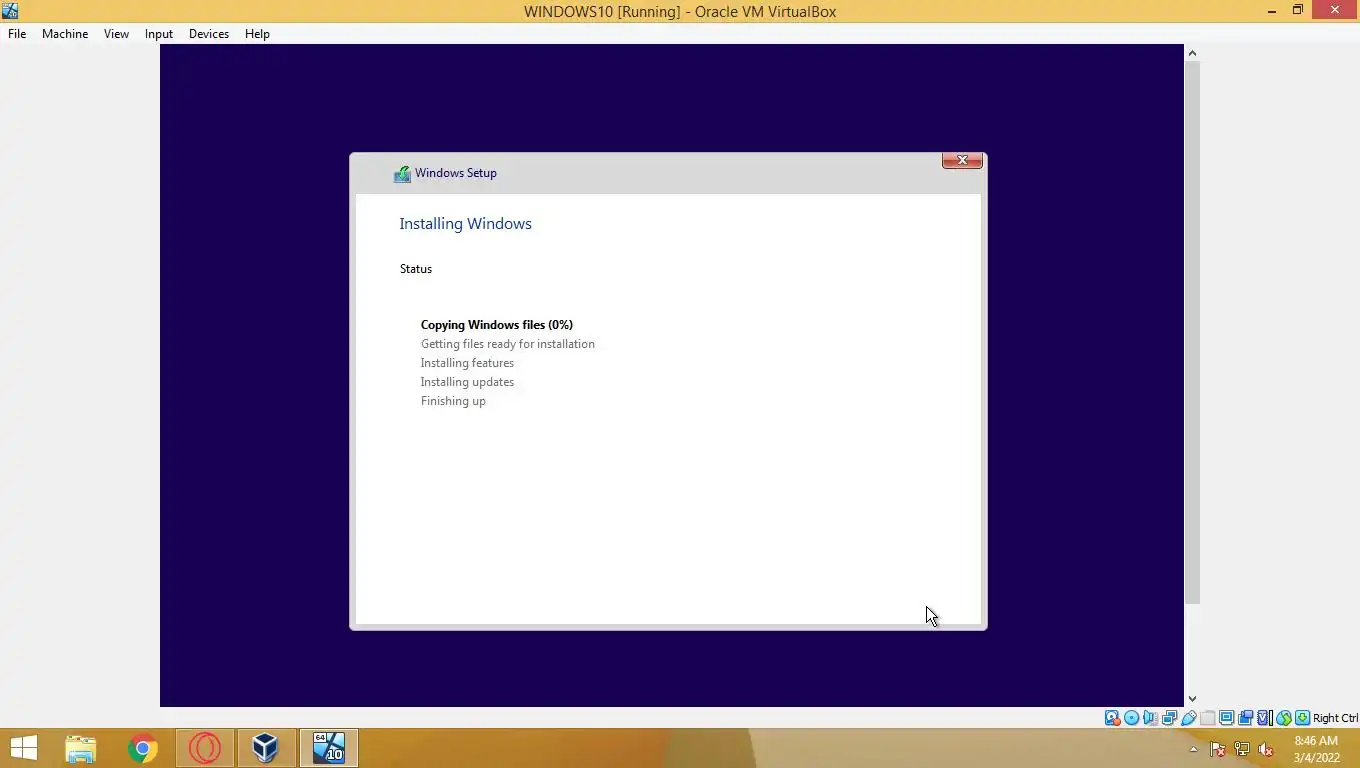The height and width of the screenshot is (768, 1360).
Task: Click the 'Installing updates' step
Action: pos(467,382)
